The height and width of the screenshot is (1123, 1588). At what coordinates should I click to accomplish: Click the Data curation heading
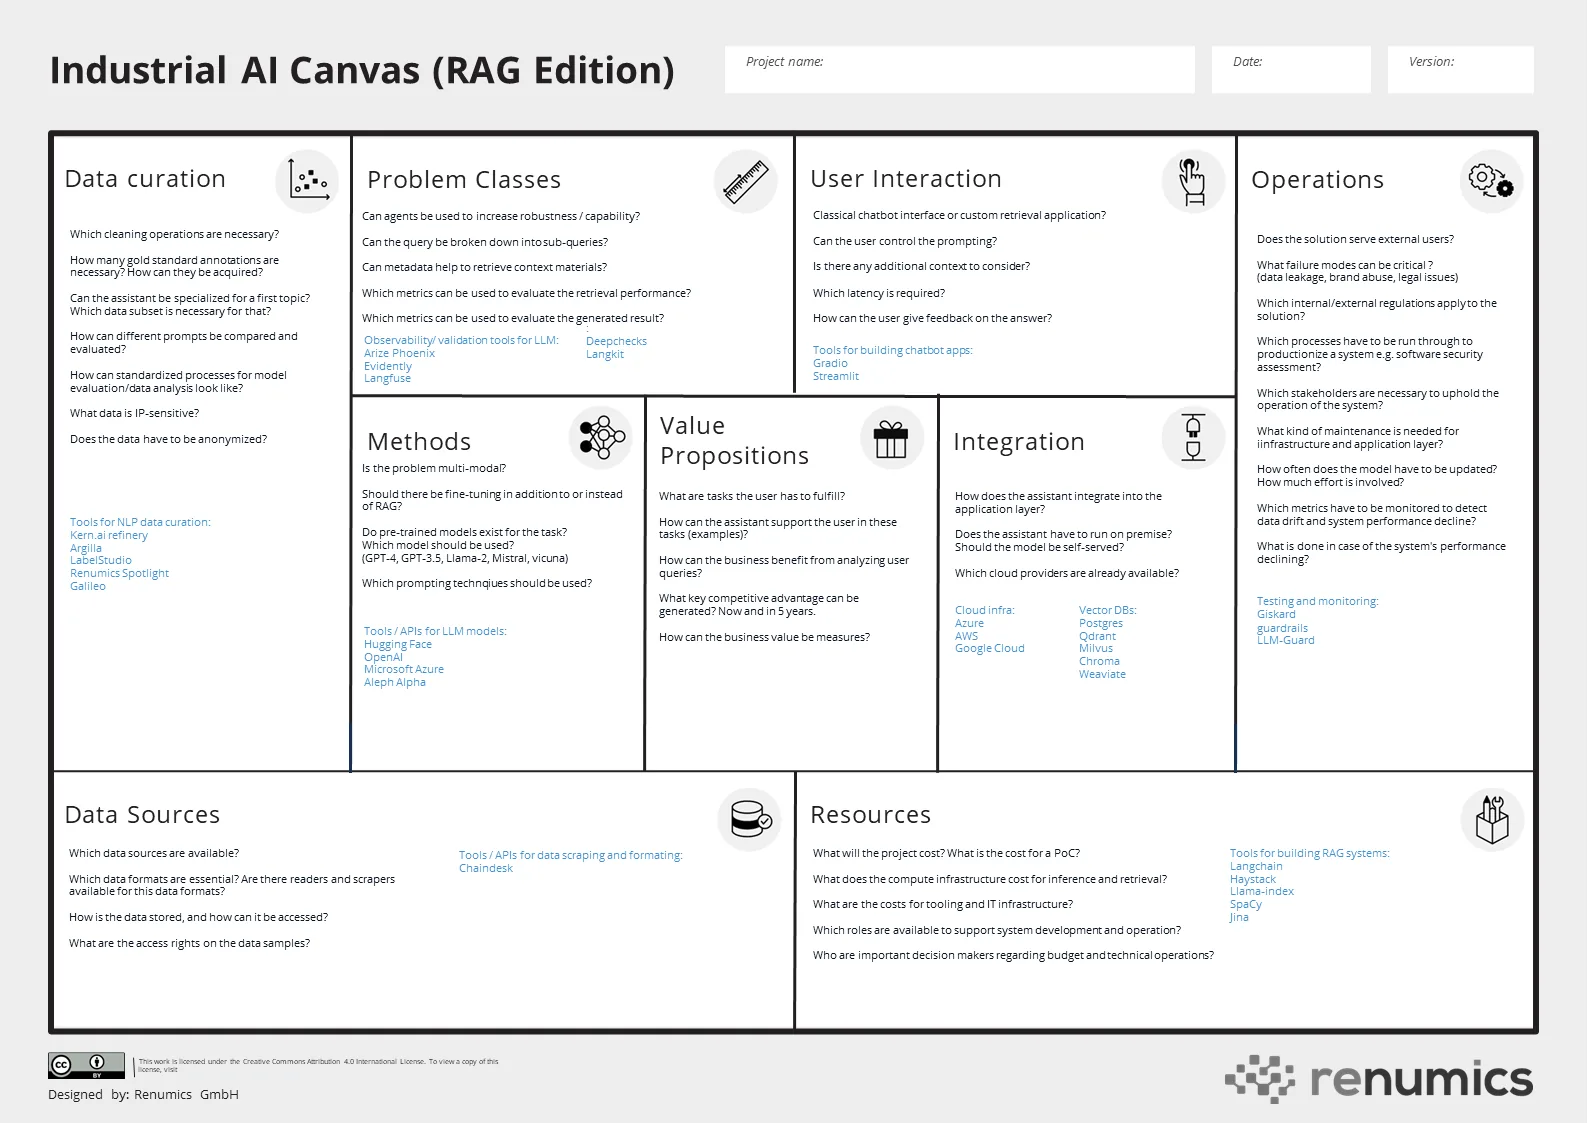[145, 179]
